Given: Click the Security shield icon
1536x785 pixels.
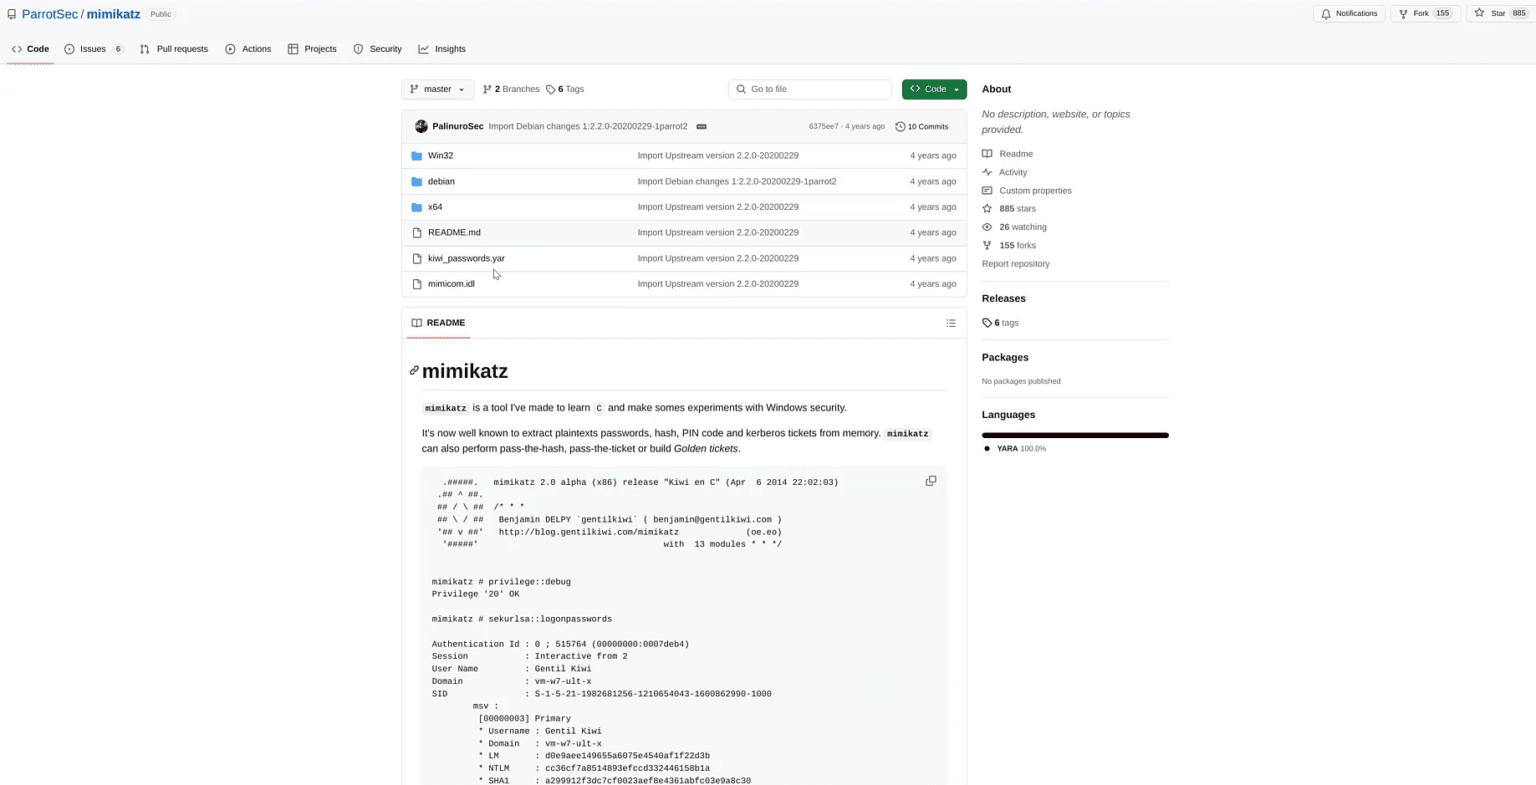Looking at the screenshot, I should pyautogui.click(x=357, y=48).
